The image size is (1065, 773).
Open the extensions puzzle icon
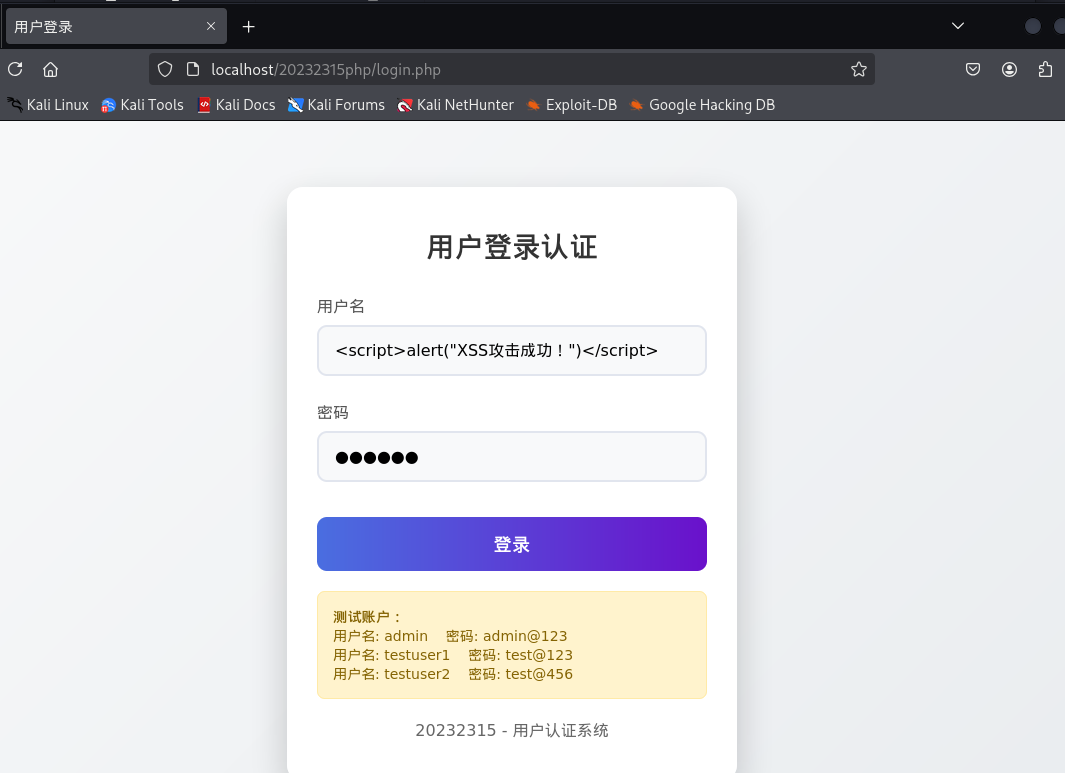point(1045,69)
